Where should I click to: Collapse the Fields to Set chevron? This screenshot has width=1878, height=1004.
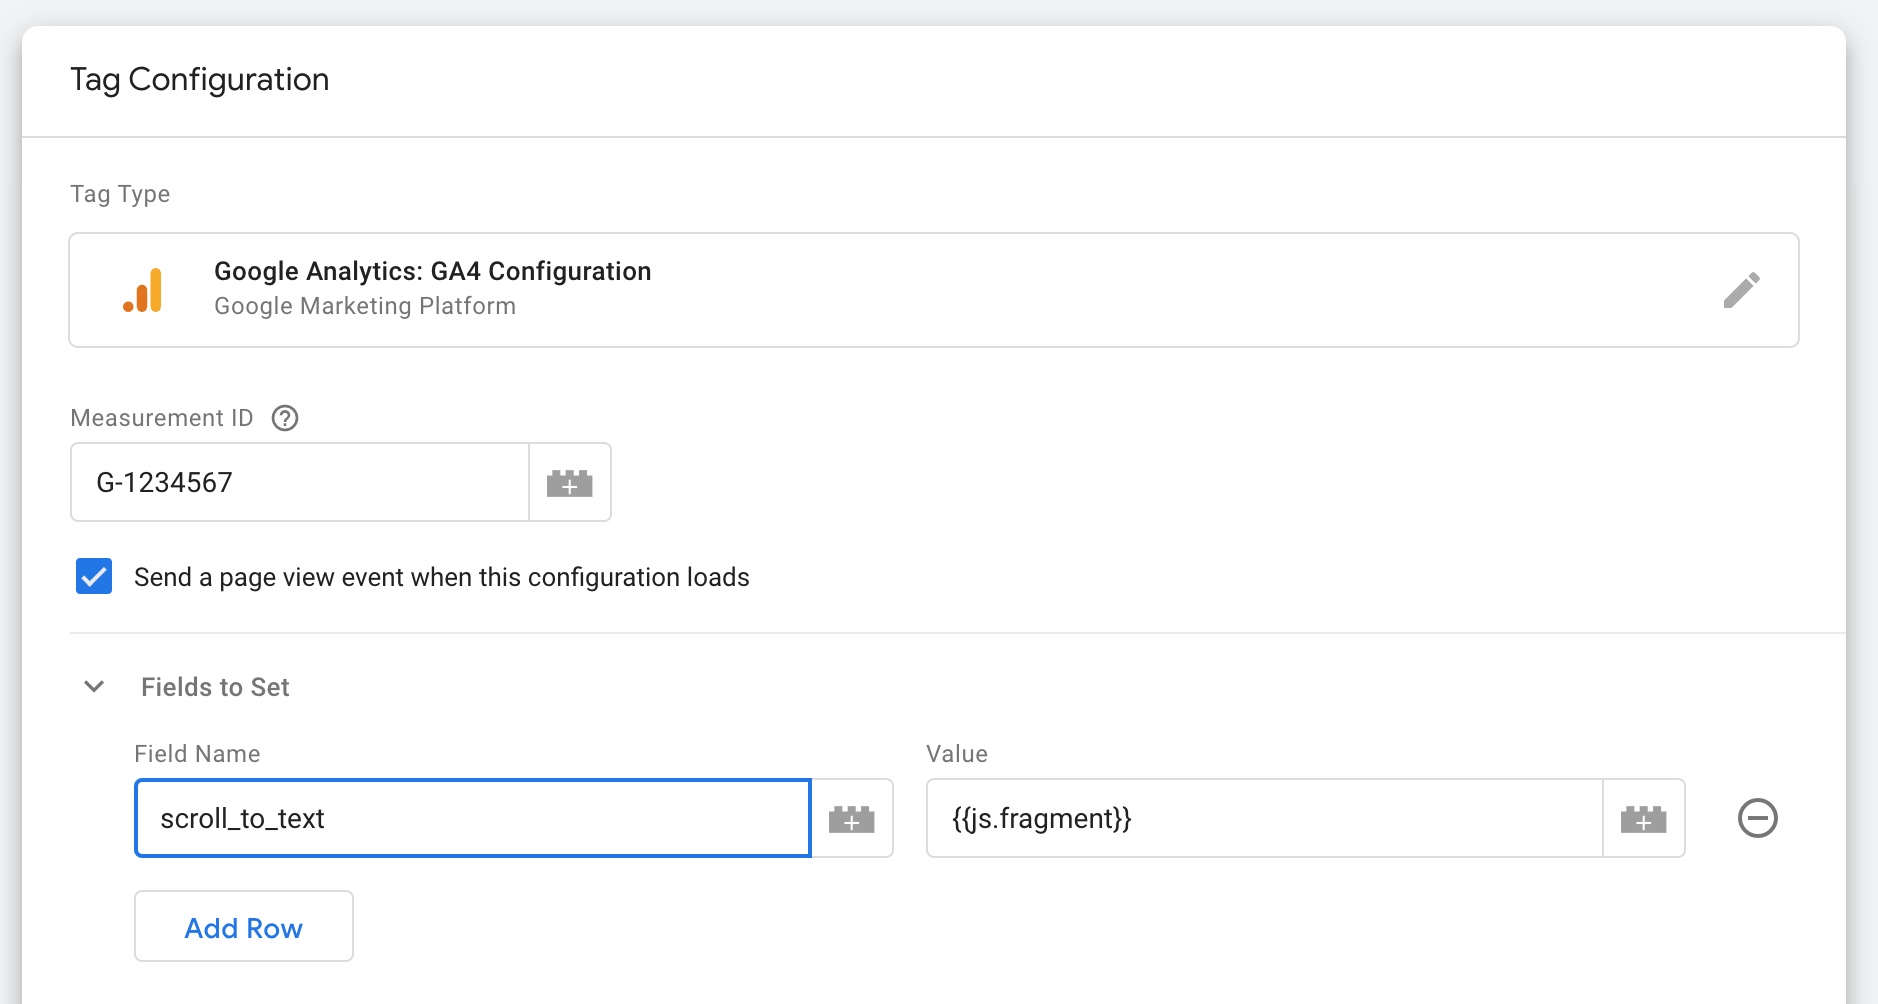click(94, 687)
